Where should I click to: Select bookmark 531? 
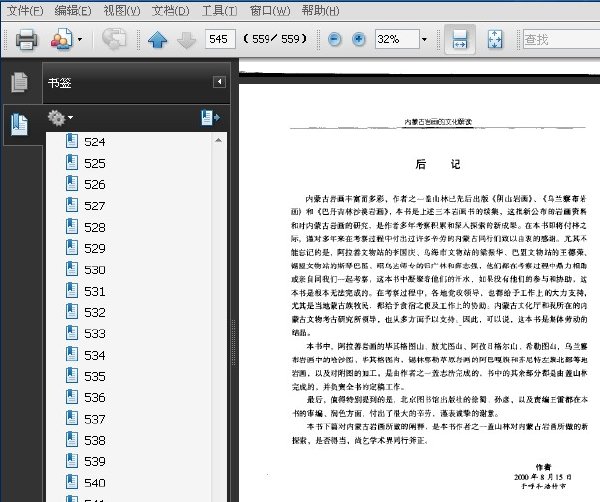(95, 292)
